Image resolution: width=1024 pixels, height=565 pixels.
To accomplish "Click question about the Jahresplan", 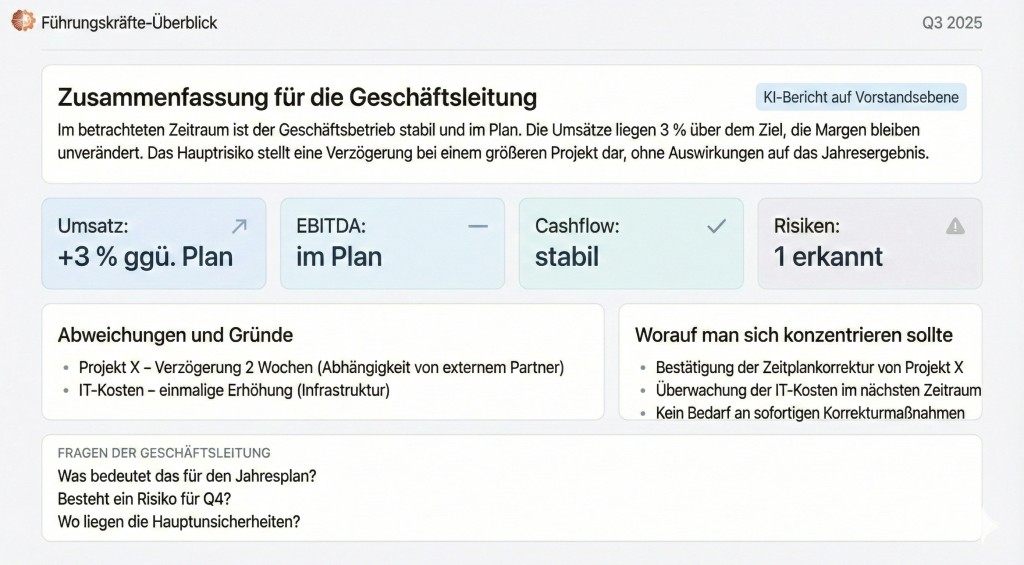I will (194, 475).
